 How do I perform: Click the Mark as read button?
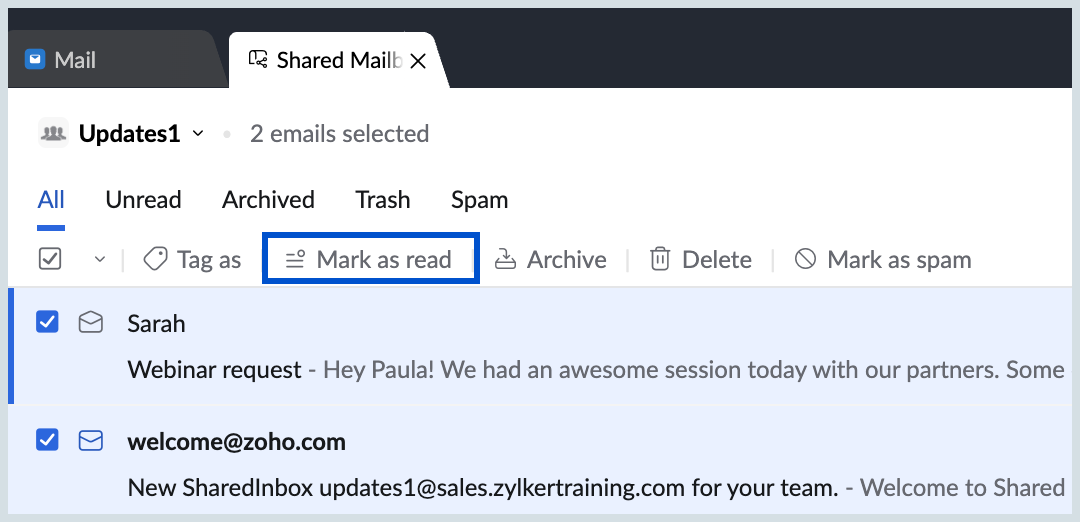(371, 259)
